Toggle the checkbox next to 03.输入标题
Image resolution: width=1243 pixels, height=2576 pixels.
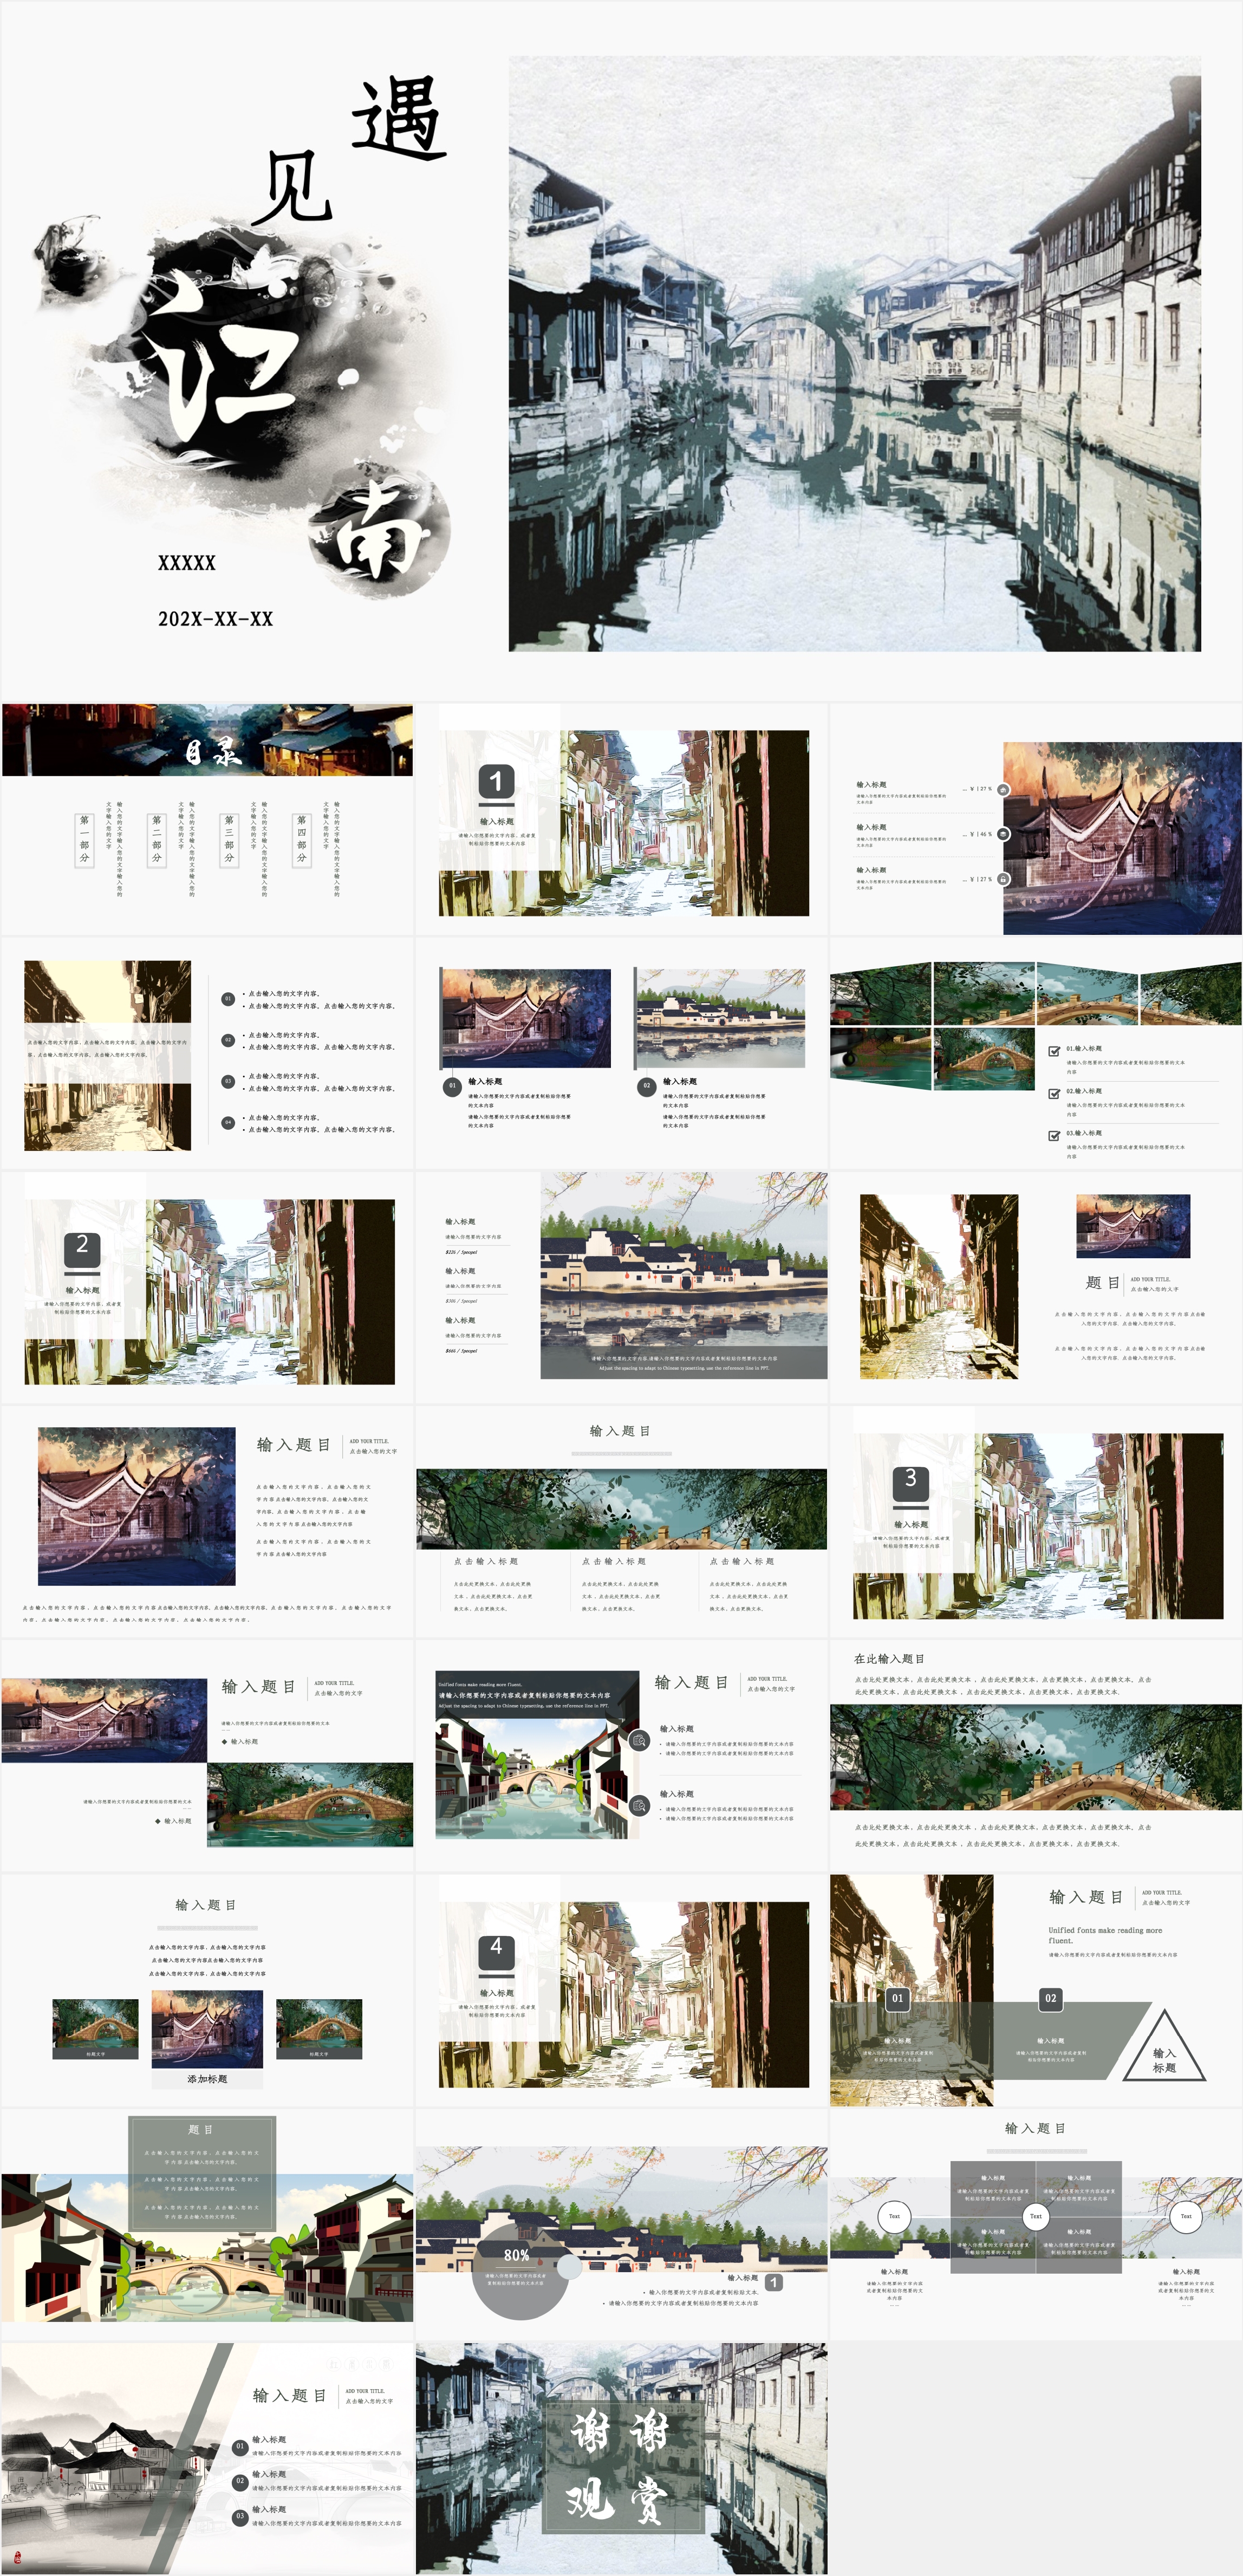pos(1054,1135)
